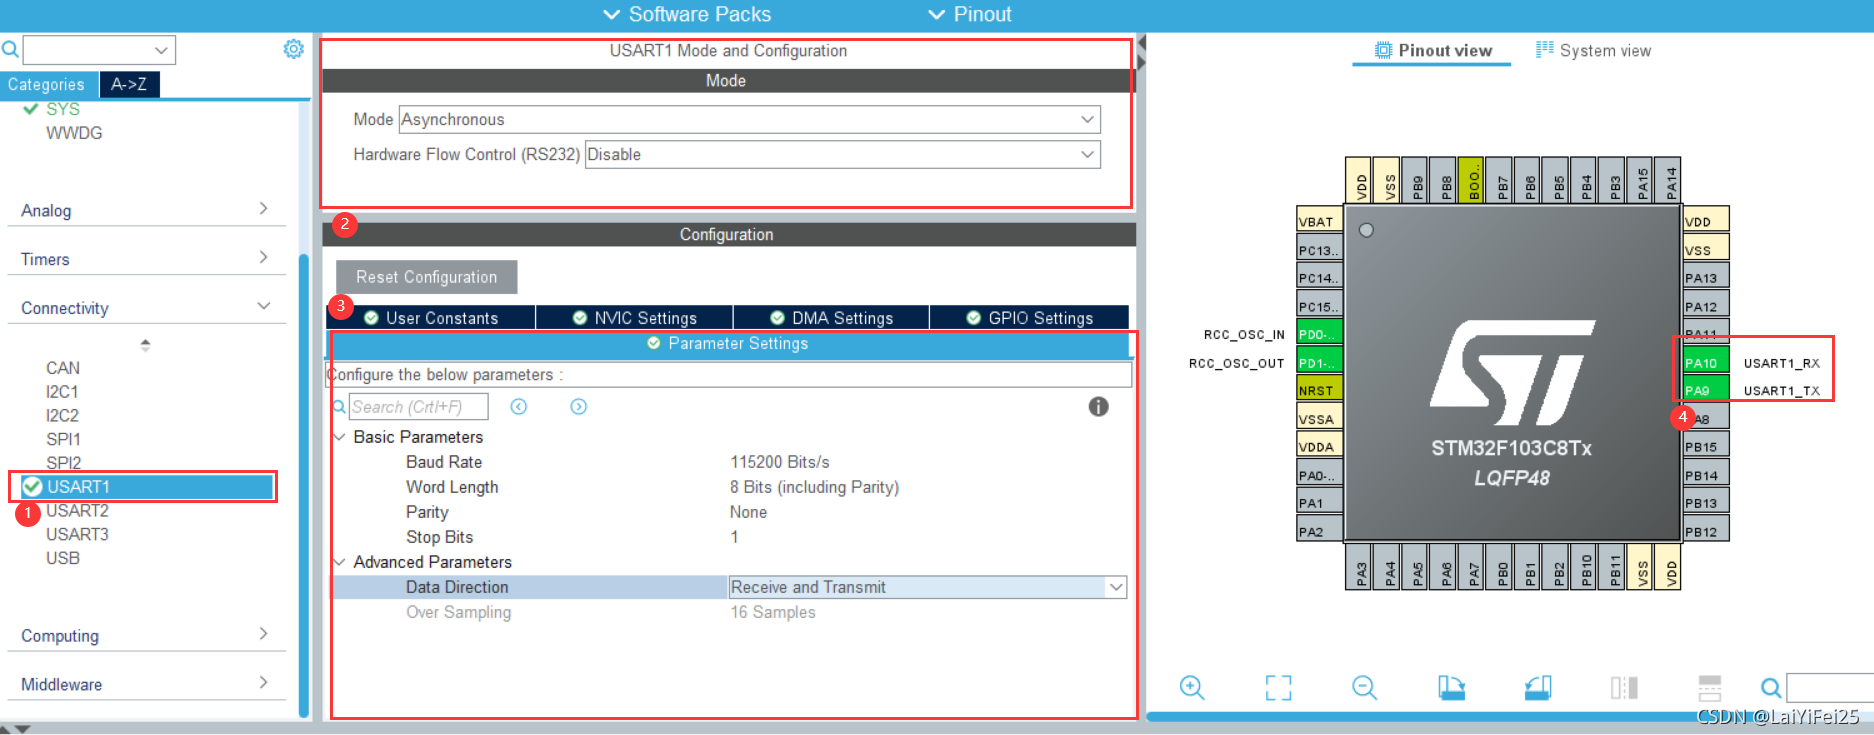Collapse the Advanced Parameters group
This screenshot has width=1874, height=735.
[339, 562]
